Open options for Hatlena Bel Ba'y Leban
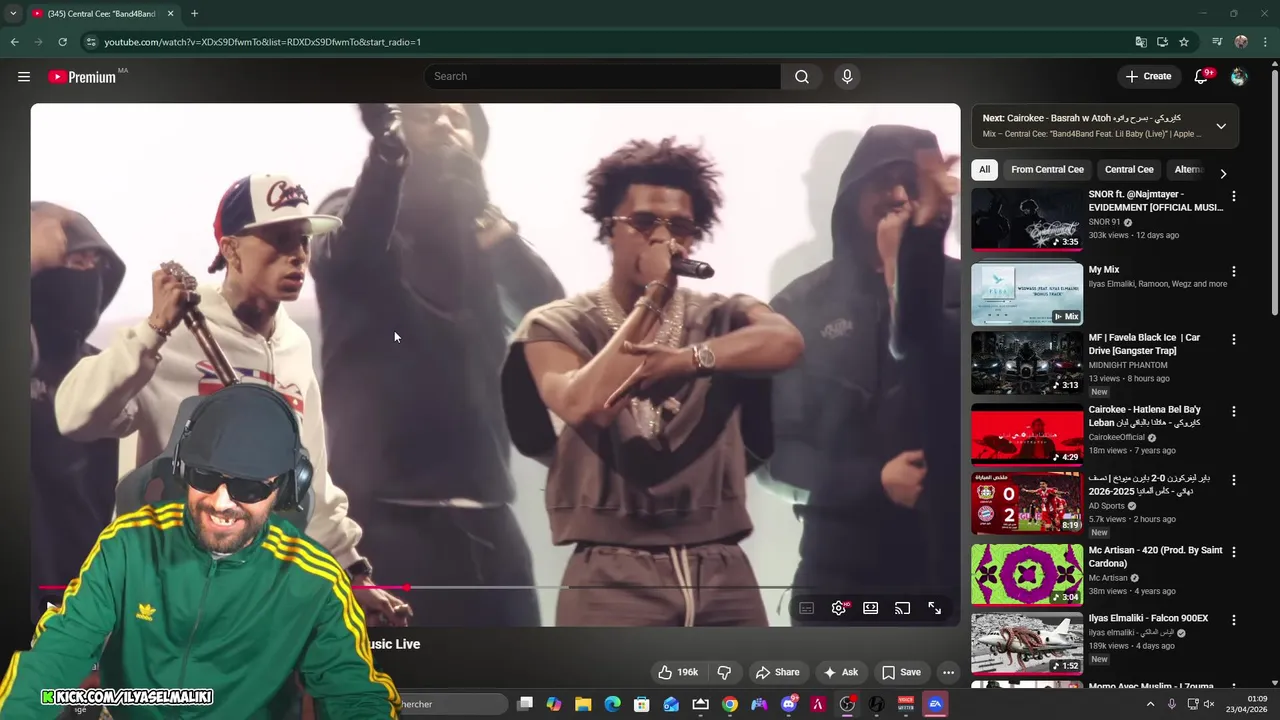Image resolution: width=1280 pixels, height=720 pixels. click(x=1233, y=411)
